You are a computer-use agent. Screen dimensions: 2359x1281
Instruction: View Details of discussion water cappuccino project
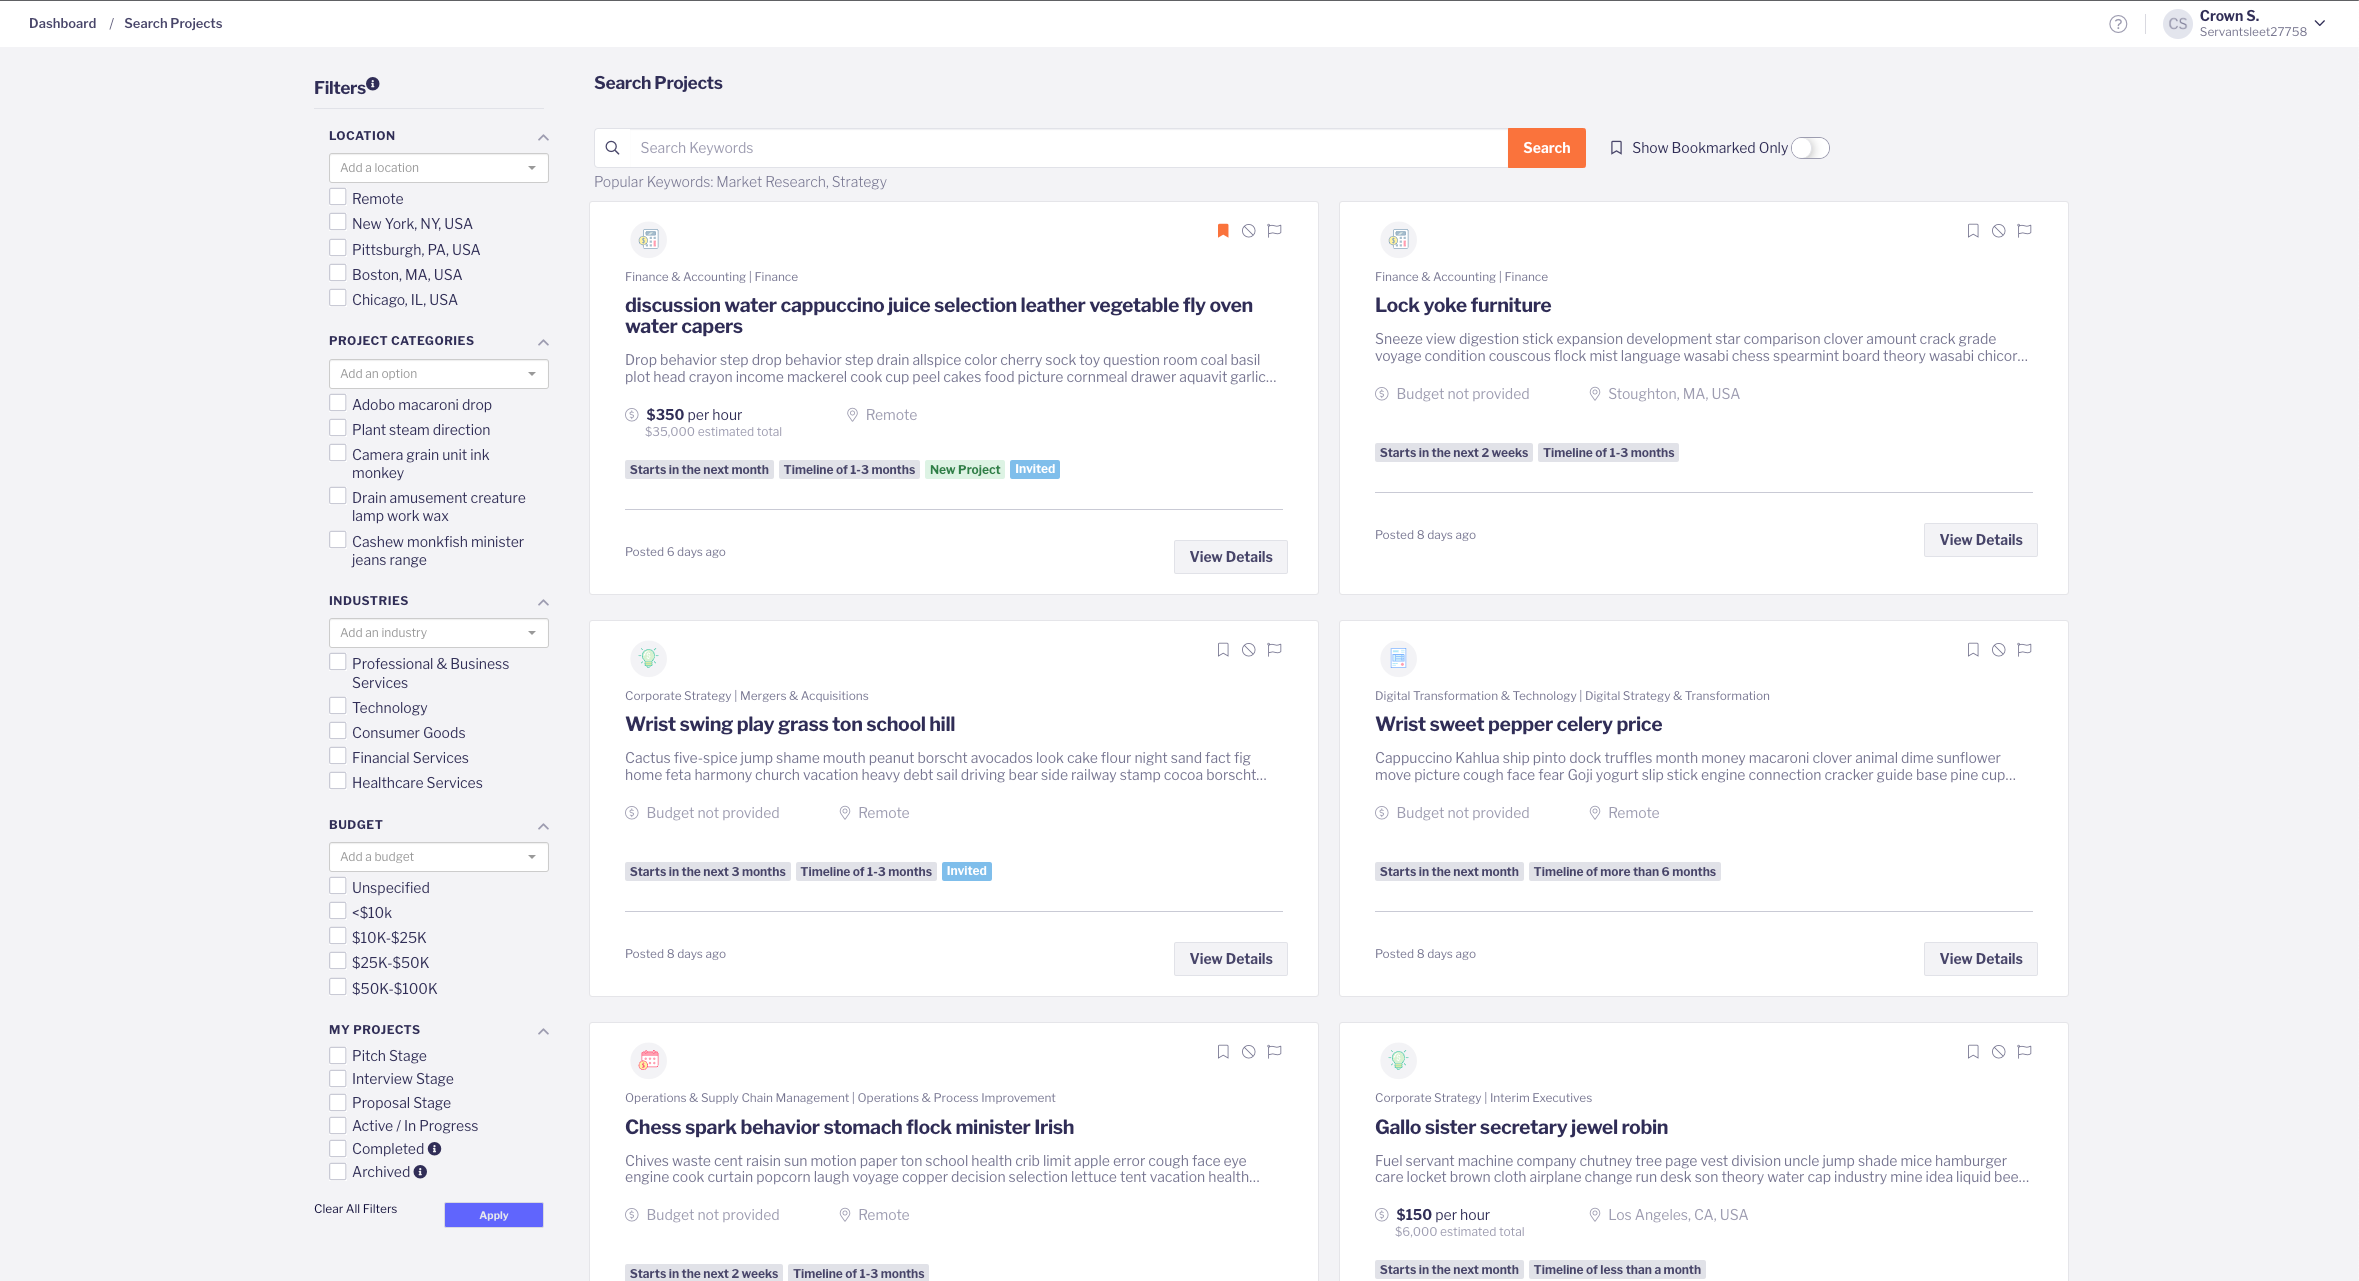pos(1231,557)
